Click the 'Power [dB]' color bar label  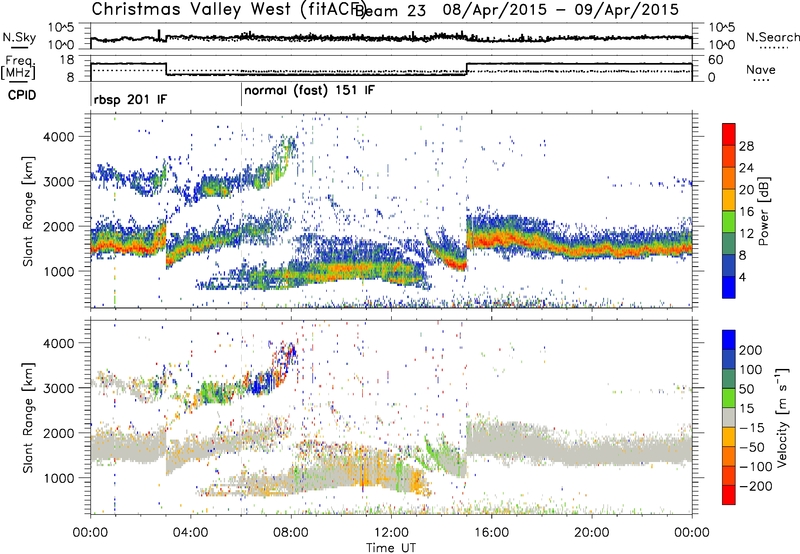763,211
